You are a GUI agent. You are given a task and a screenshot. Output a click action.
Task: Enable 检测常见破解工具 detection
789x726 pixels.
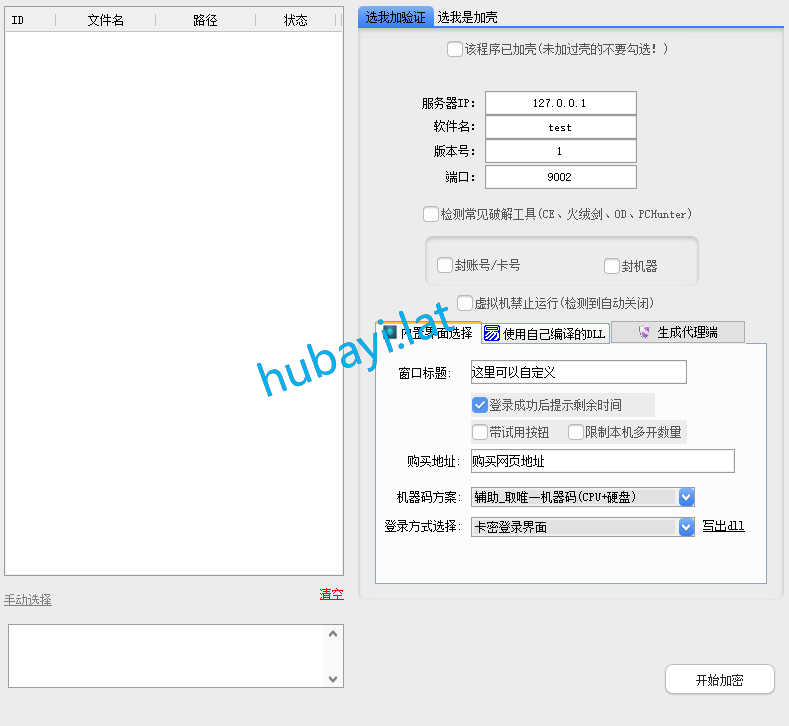(431, 214)
